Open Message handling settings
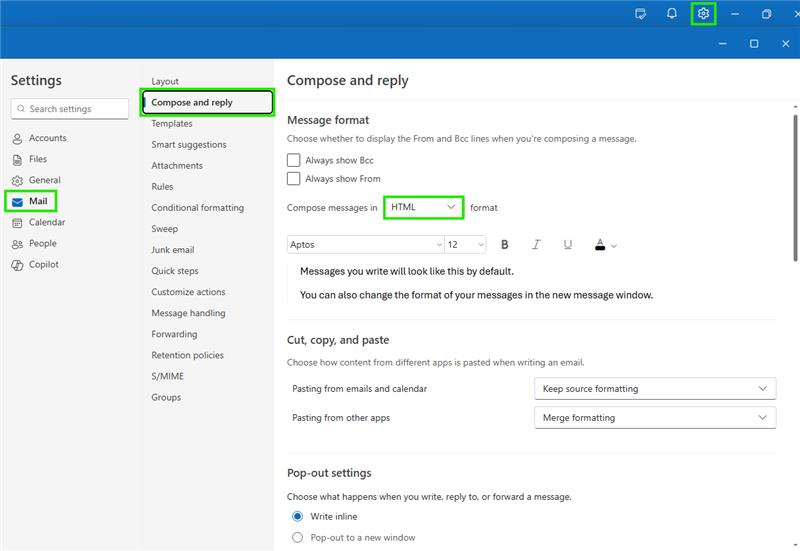The width and height of the screenshot is (800, 551). (x=188, y=313)
